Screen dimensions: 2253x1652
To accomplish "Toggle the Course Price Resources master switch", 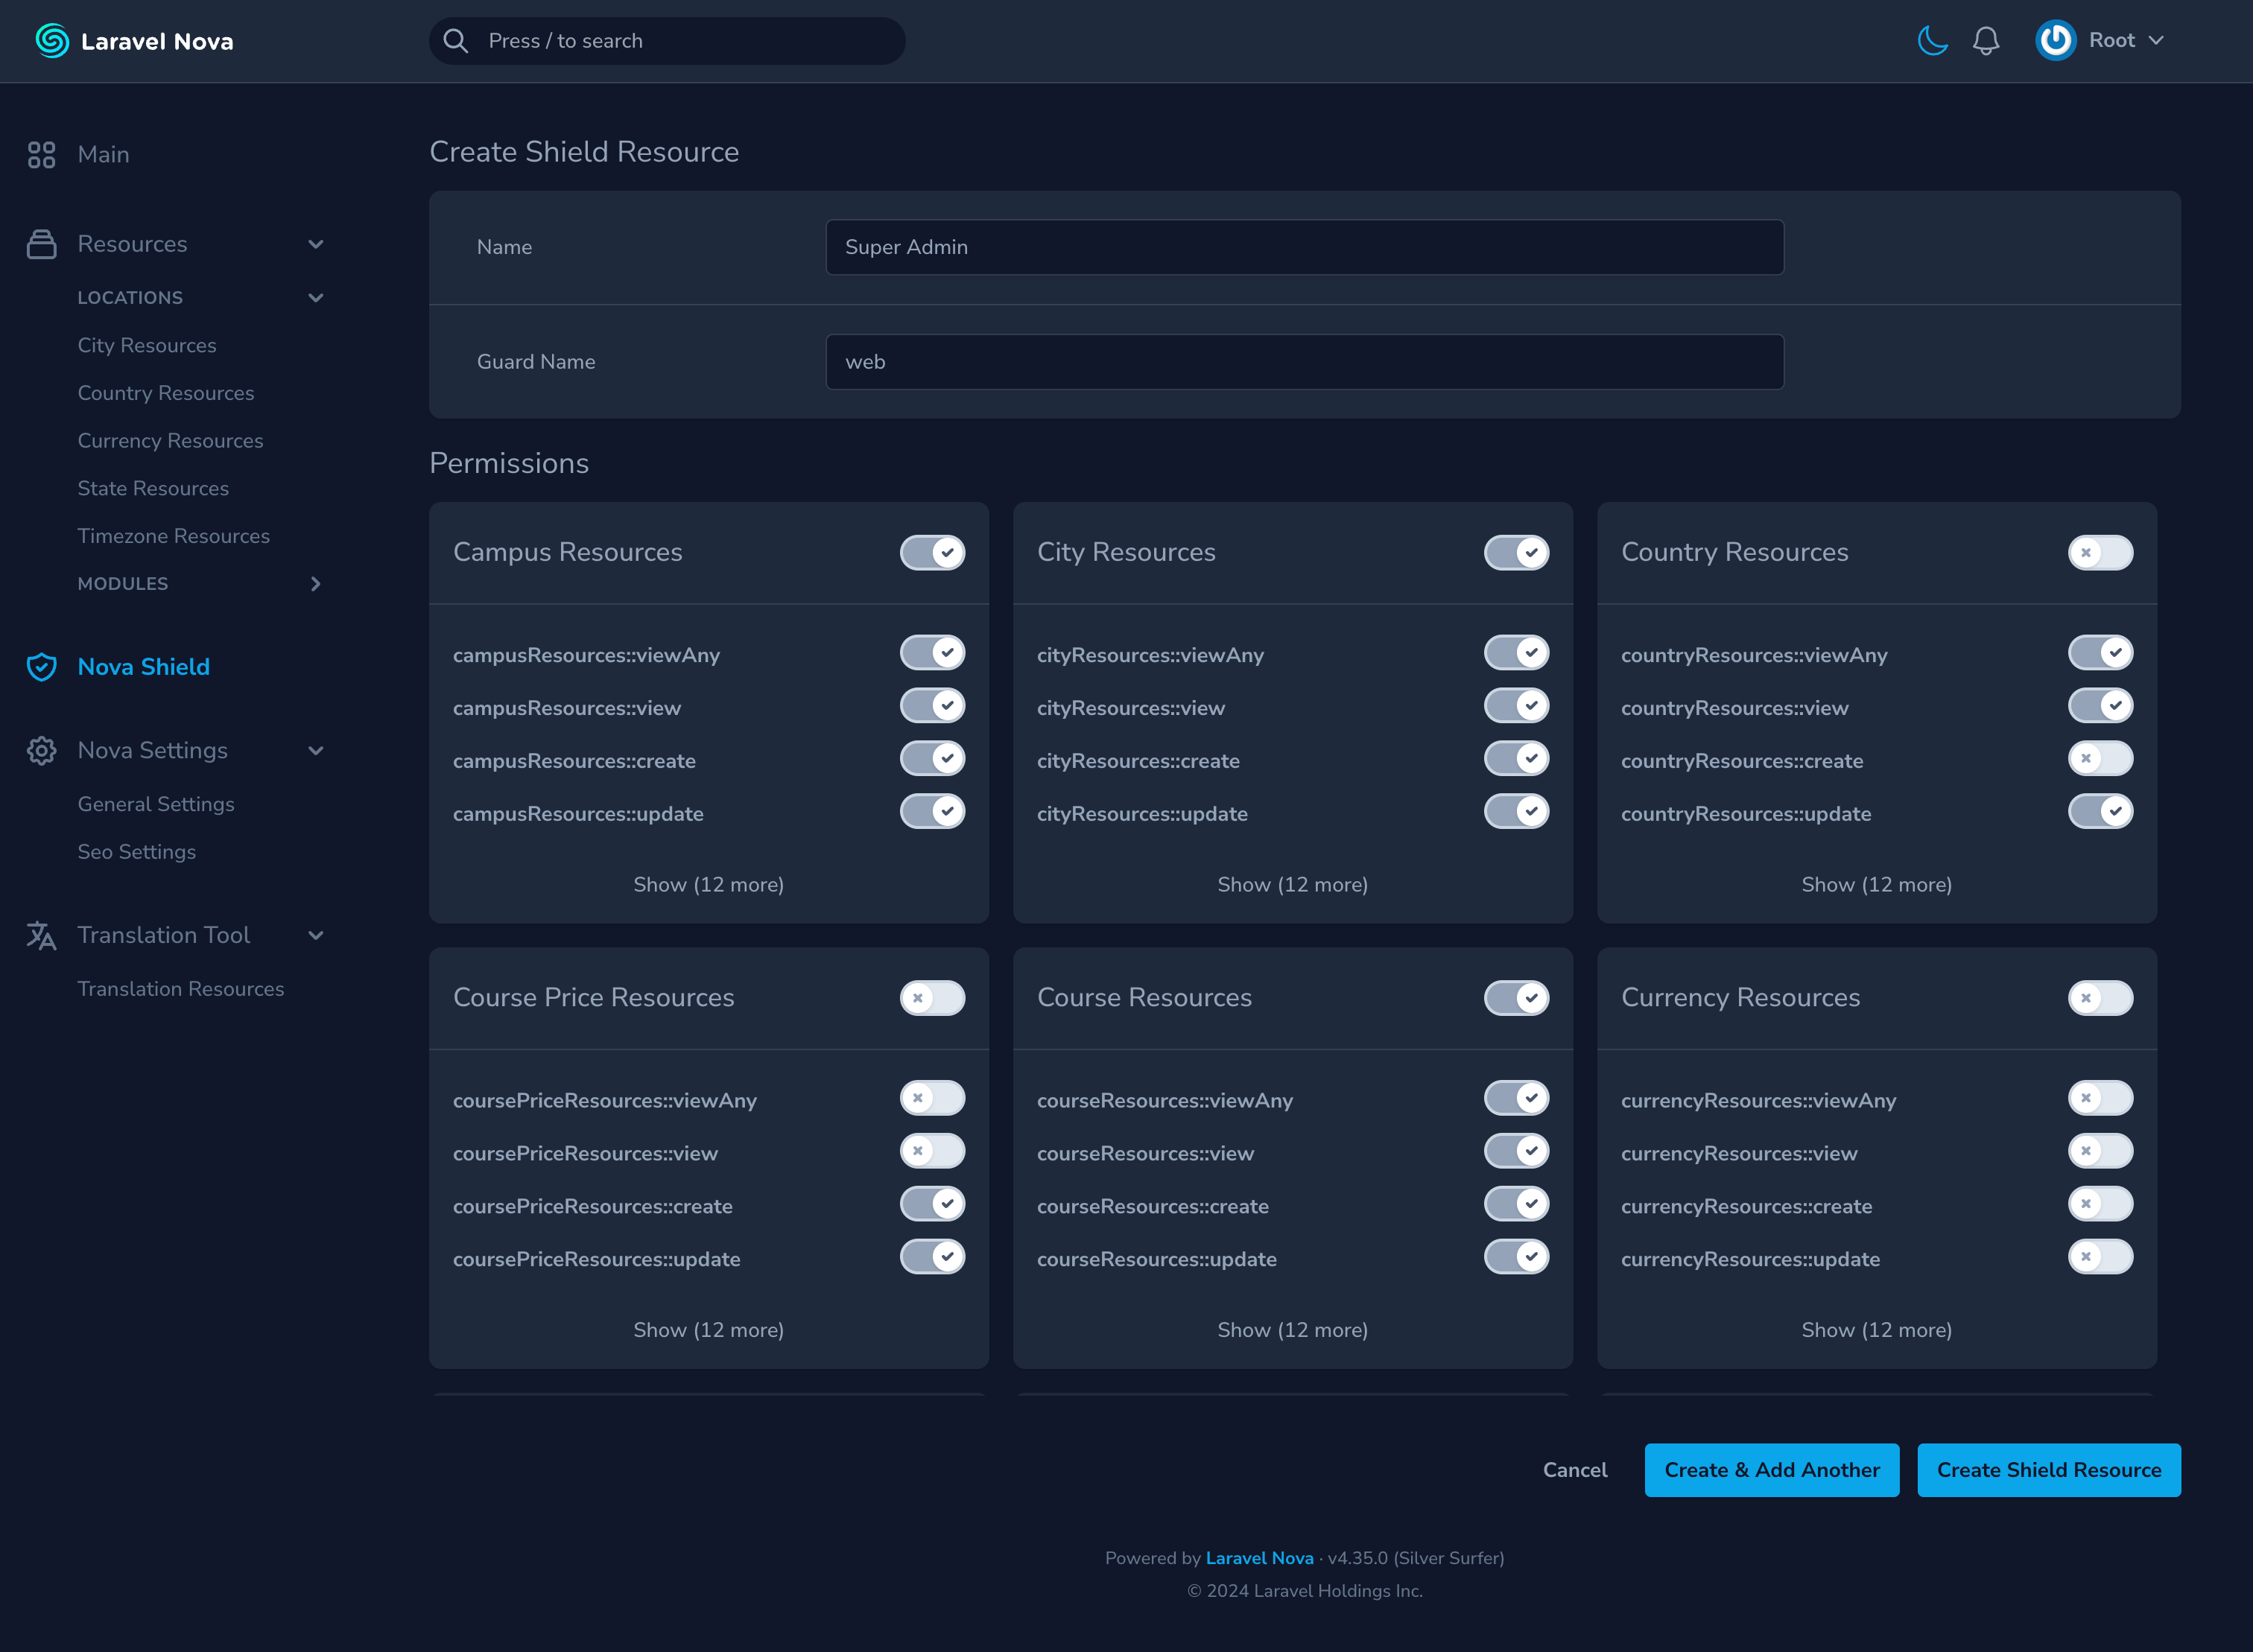I will [x=932, y=998].
